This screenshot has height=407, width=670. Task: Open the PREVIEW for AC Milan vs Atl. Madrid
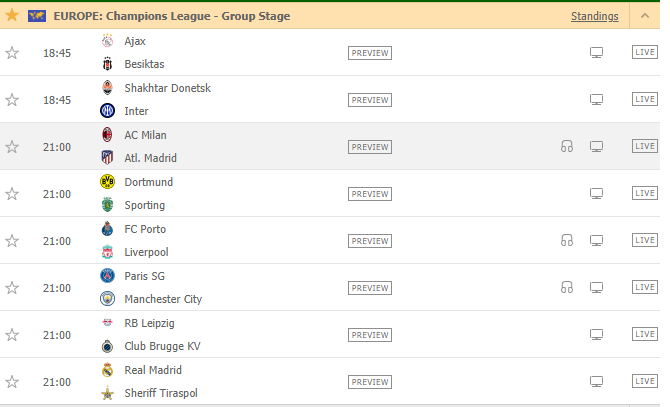pyautogui.click(x=370, y=147)
